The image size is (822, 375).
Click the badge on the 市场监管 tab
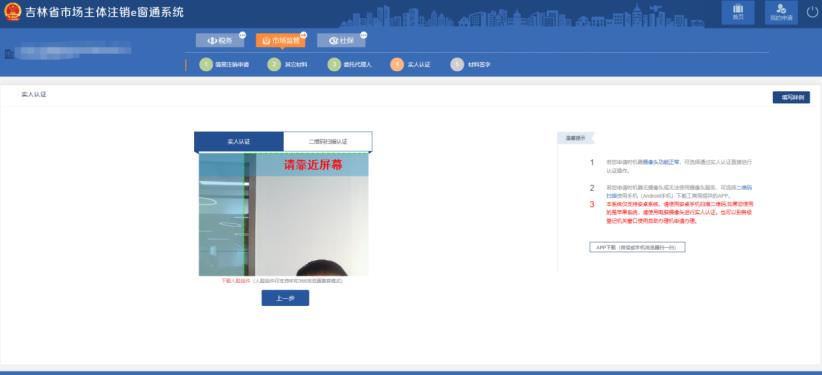point(303,35)
